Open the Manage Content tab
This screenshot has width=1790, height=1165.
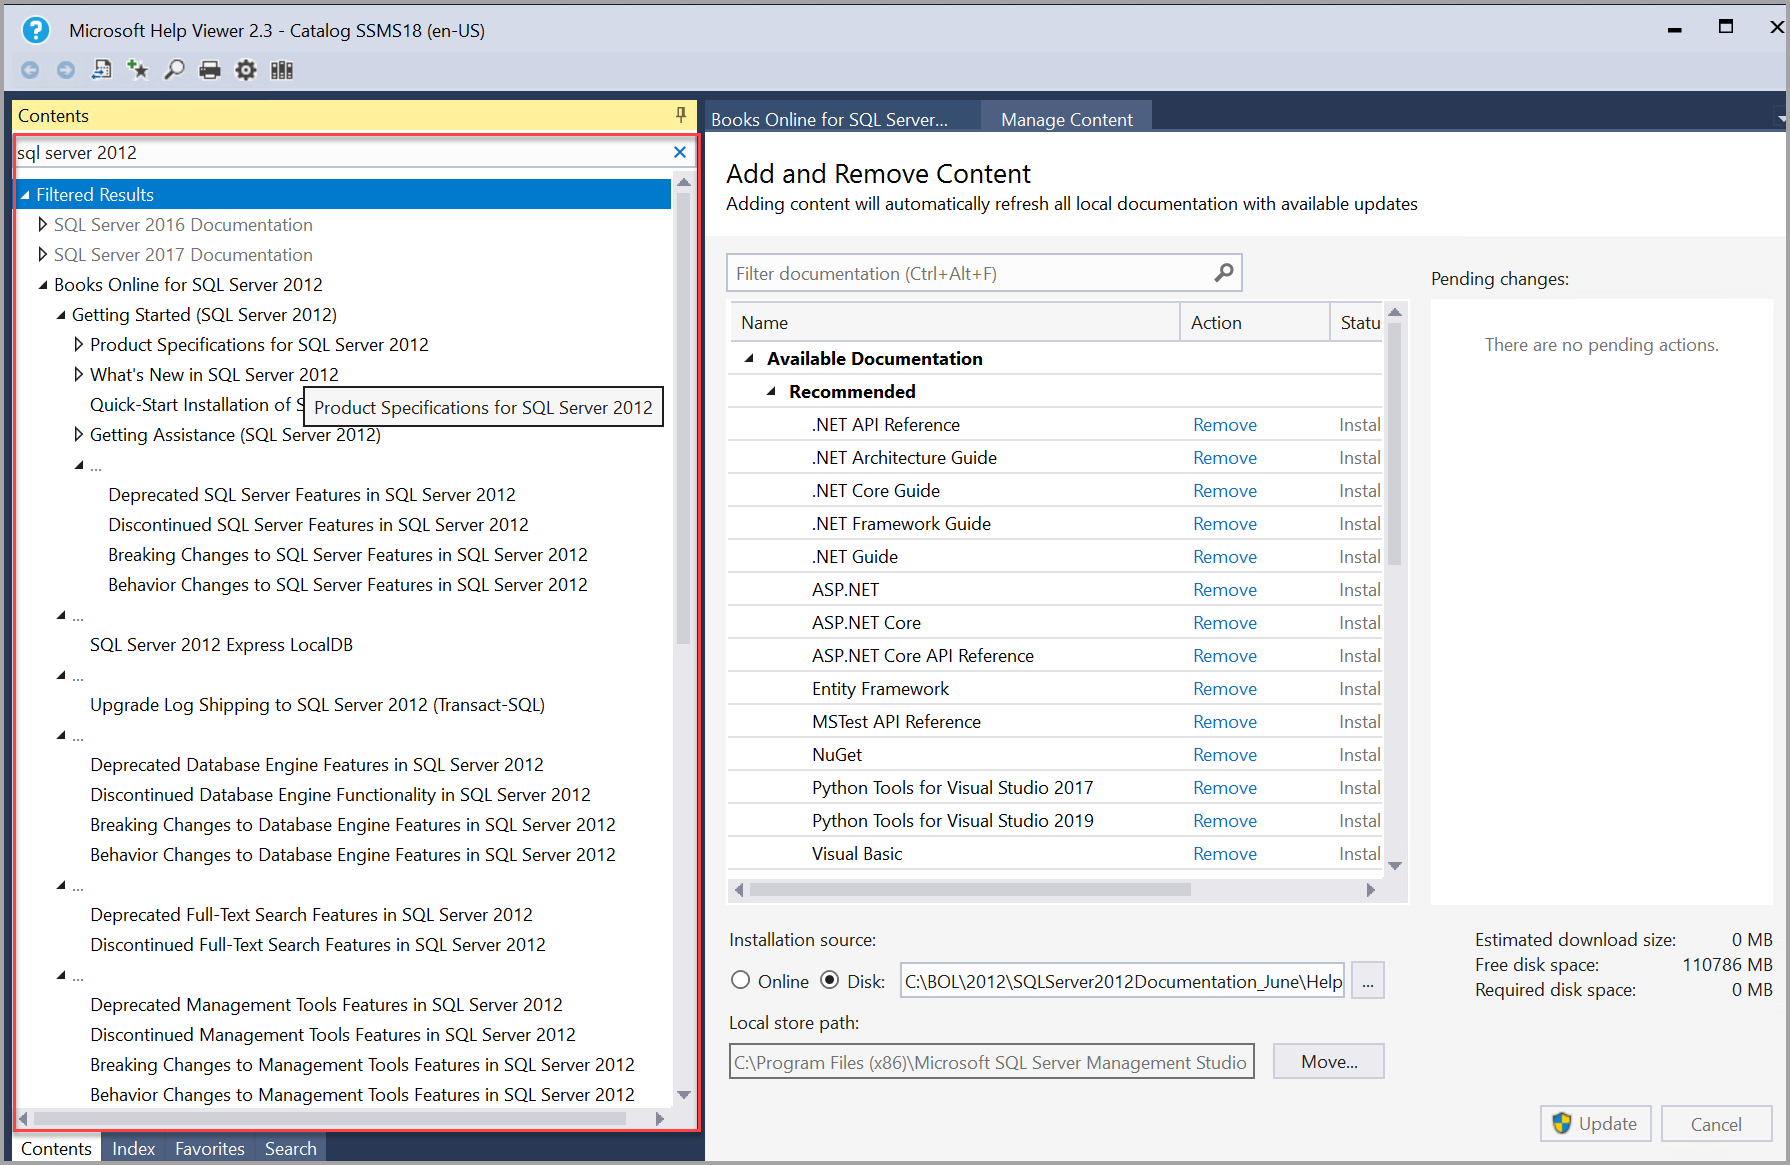tap(1065, 119)
